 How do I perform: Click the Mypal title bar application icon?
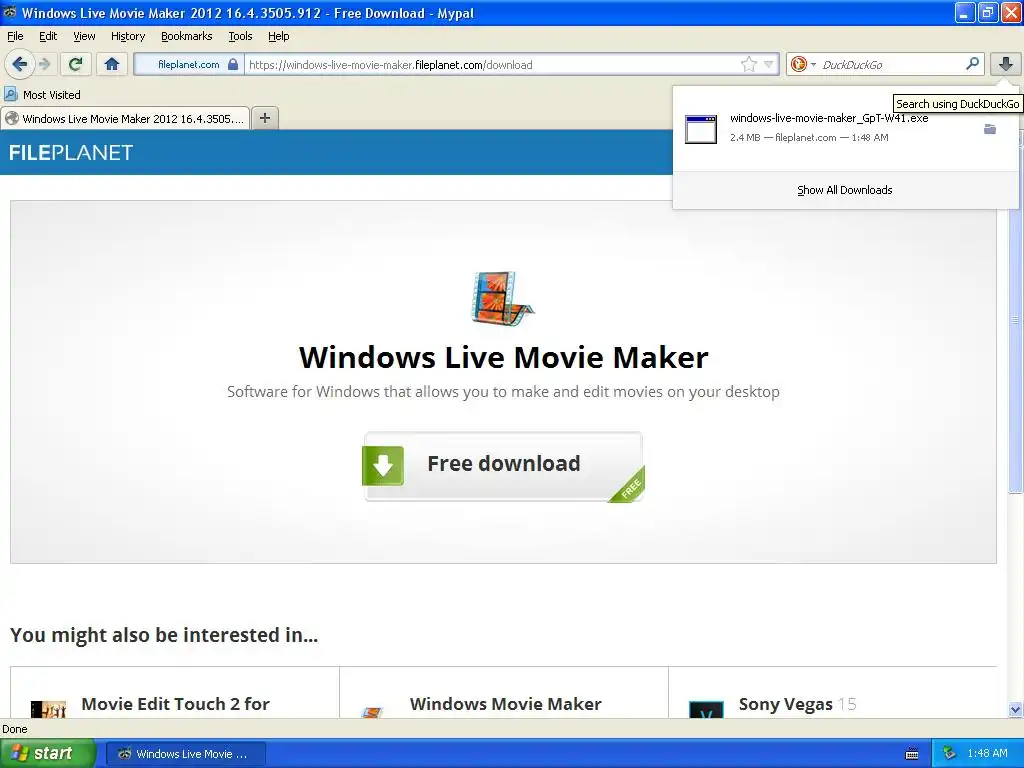pyautogui.click(x=10, y=12)
